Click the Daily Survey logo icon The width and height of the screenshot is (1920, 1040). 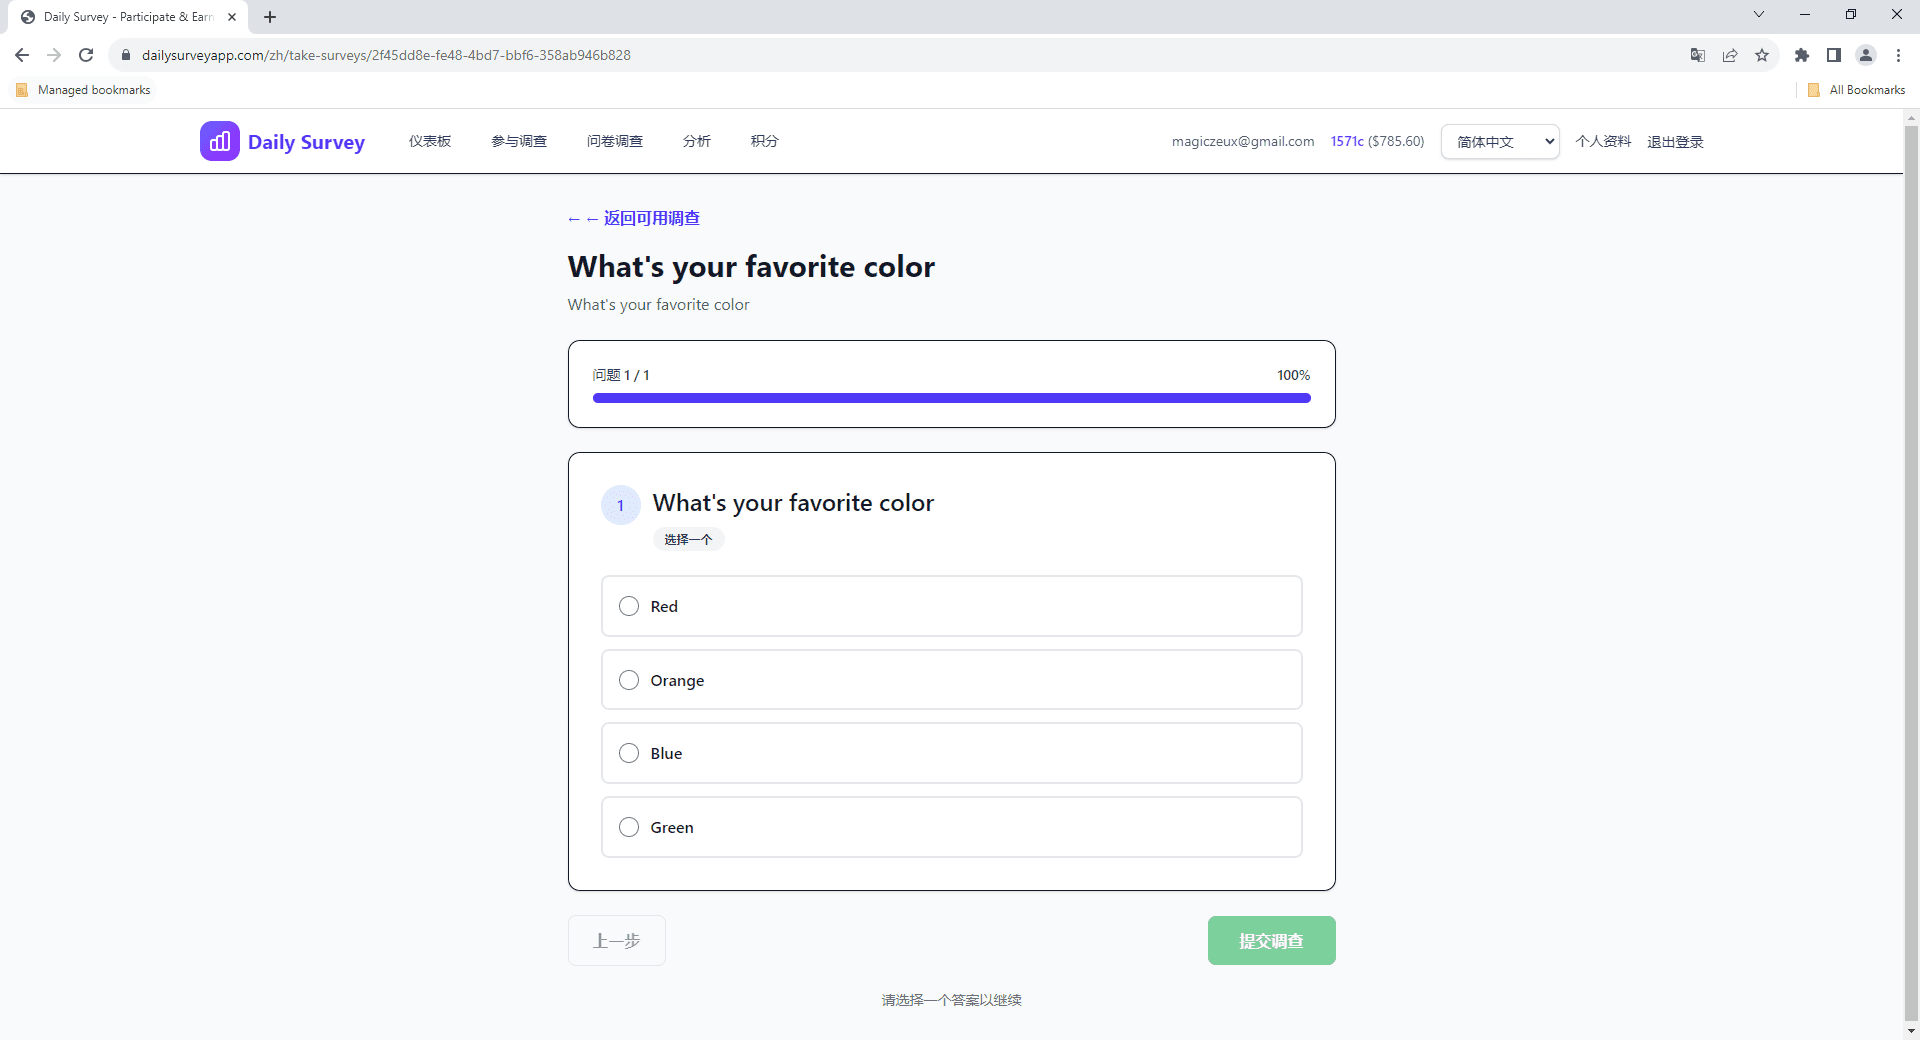point(219,141)
